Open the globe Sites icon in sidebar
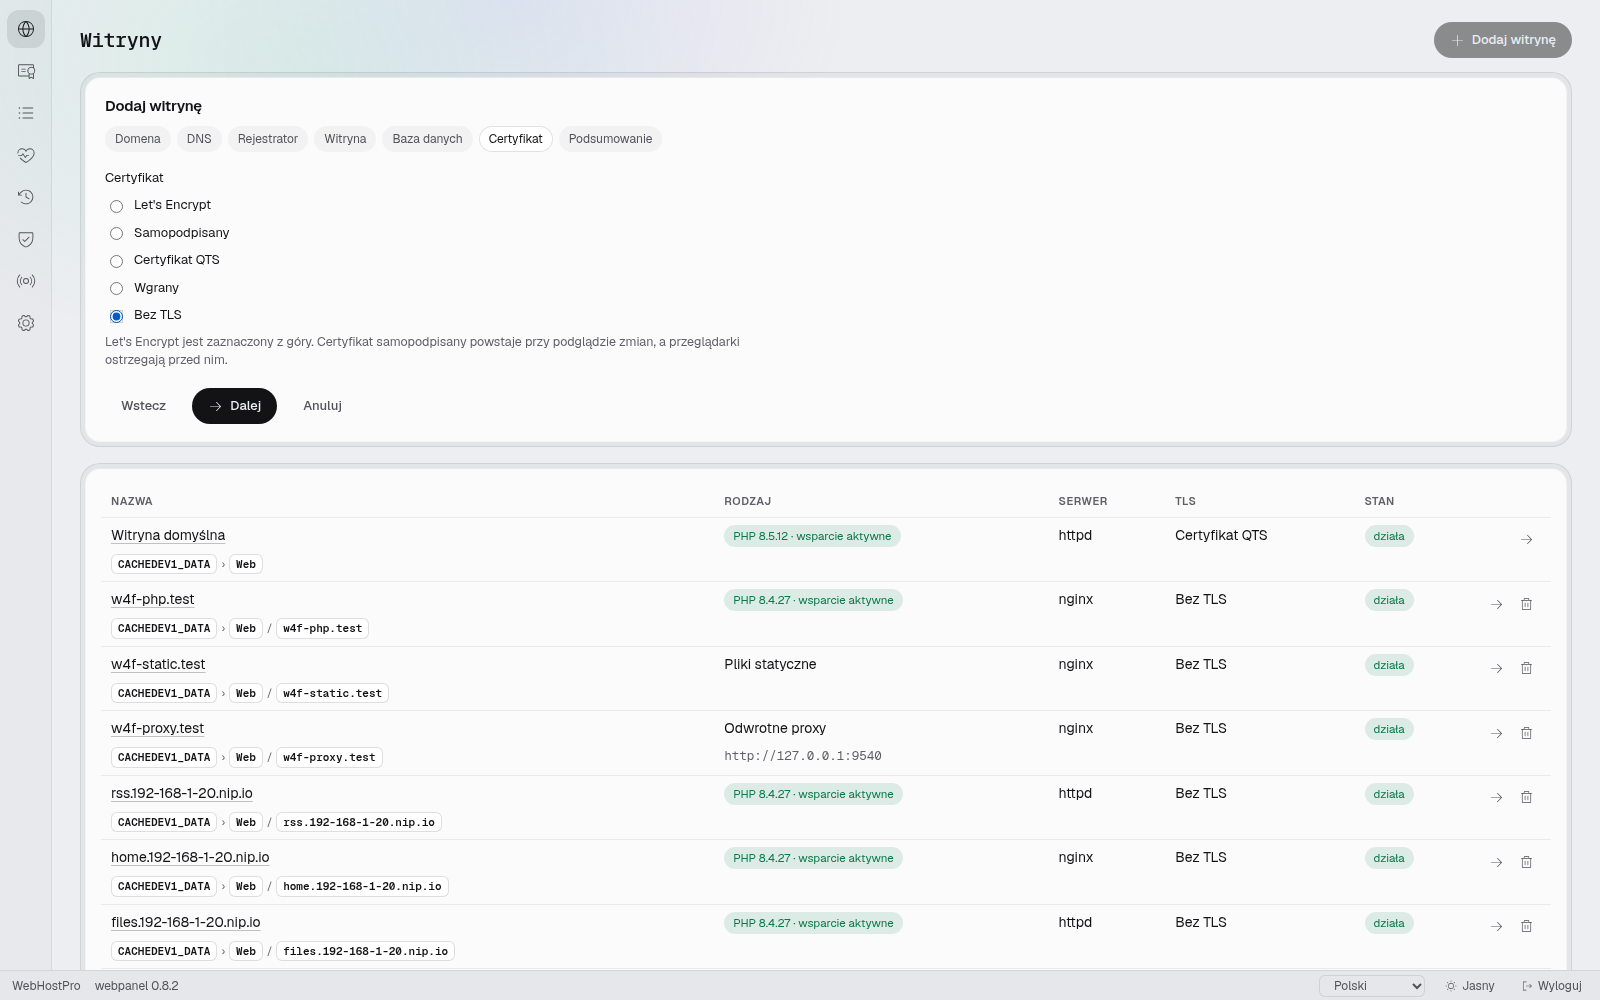This screenshot has height=1000, width=1600. 26,29
